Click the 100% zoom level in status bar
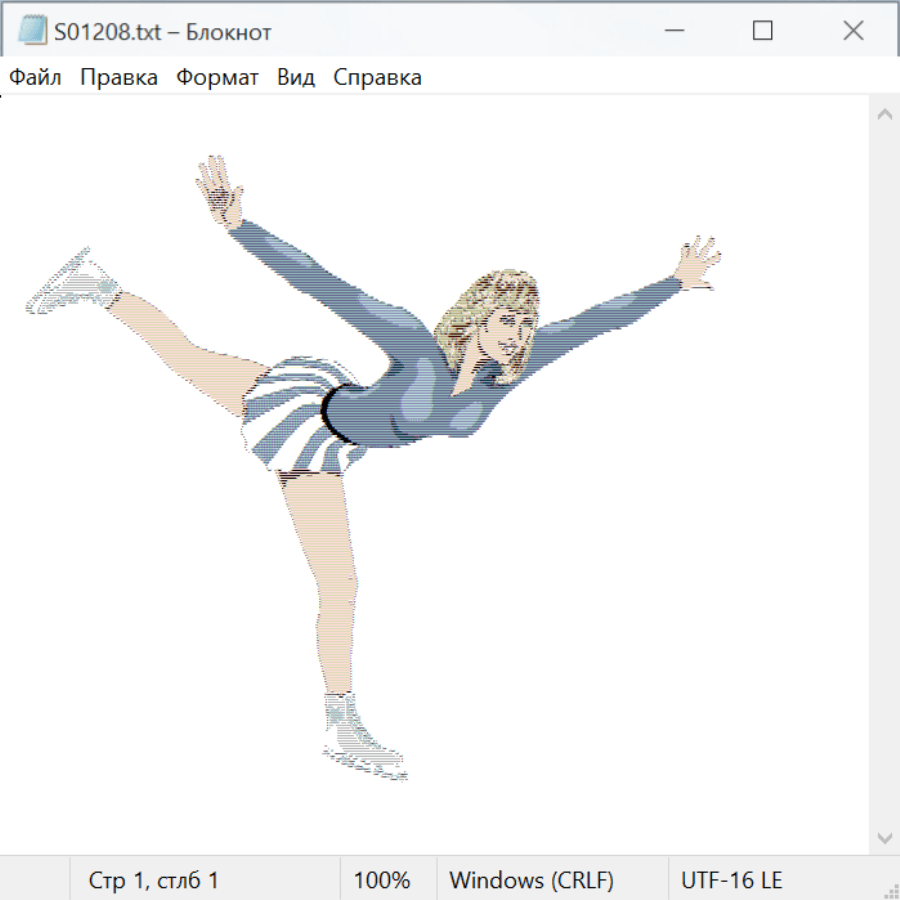 tap(382, 881)
